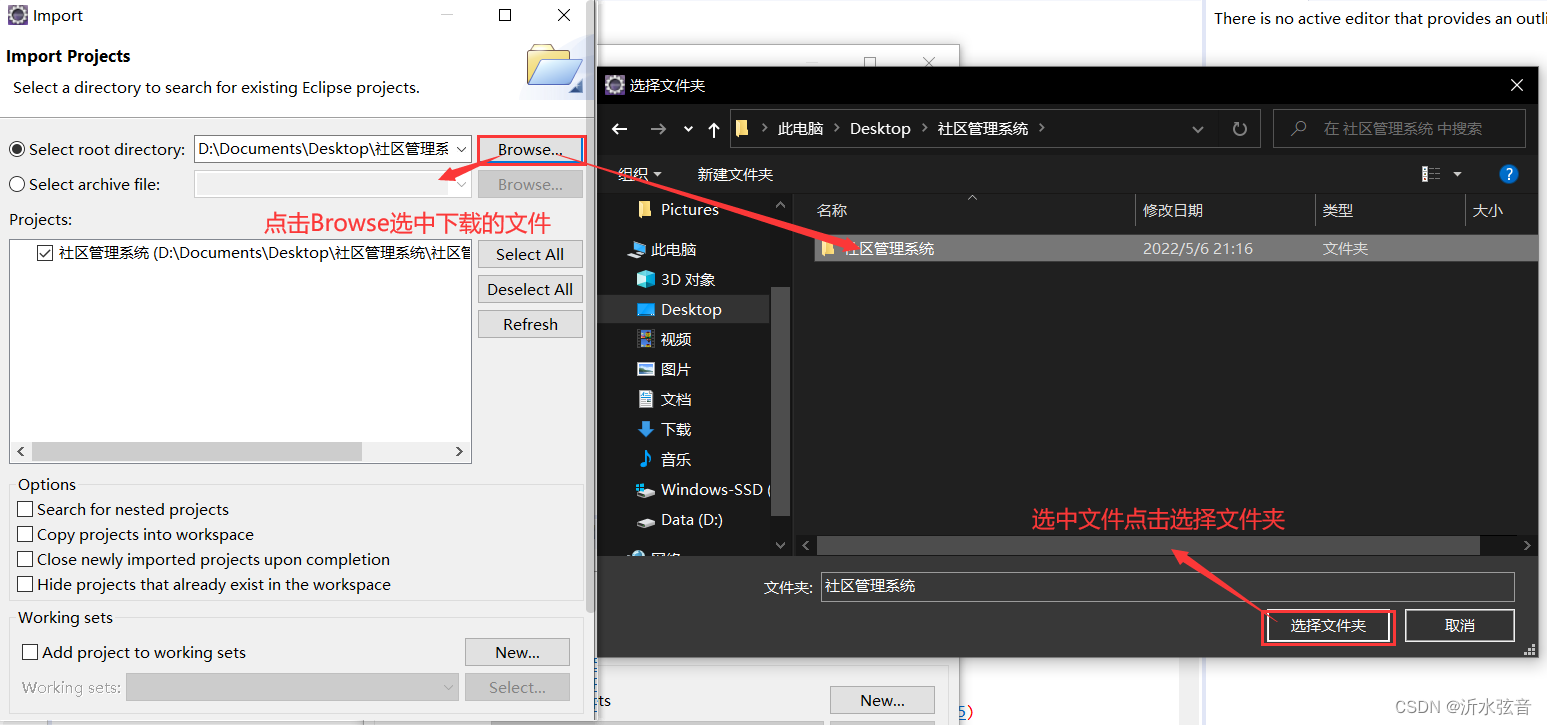Image resolution: width=1547 pixels, height=725 pixels.
Task: Click New working set button in Import dialog
Action: 517,652
